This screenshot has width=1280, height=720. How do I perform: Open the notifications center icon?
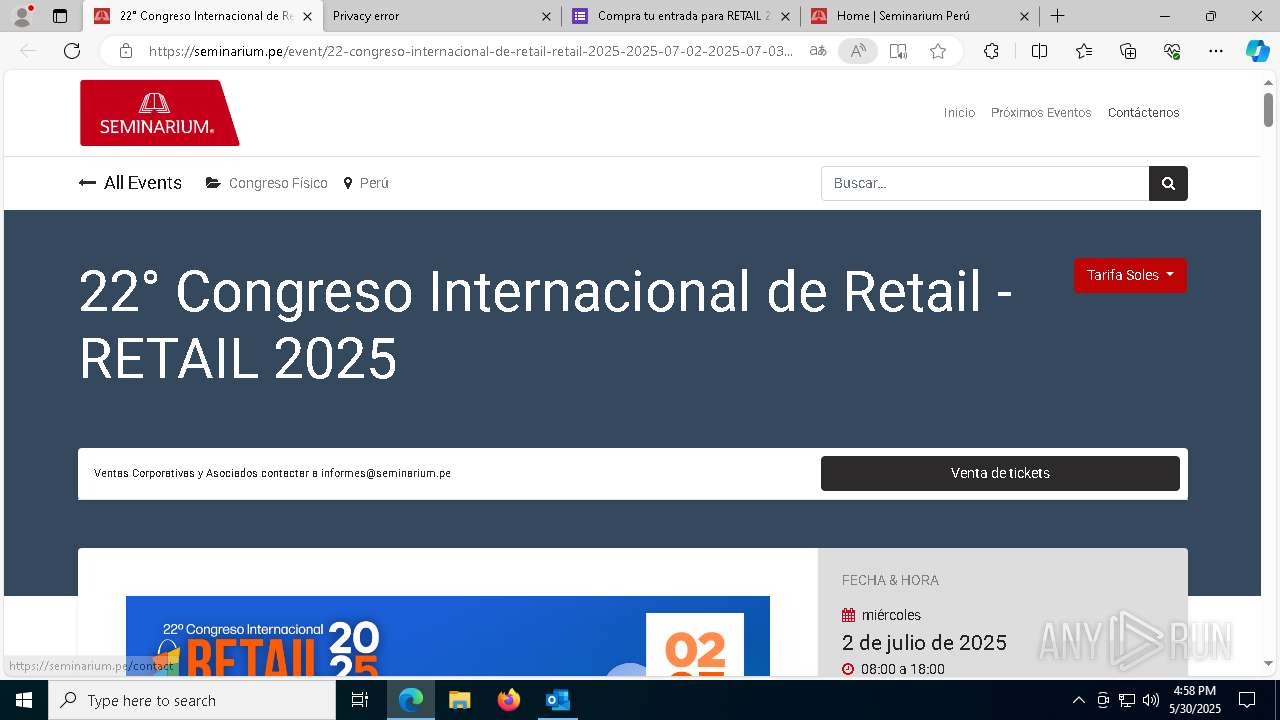click(x=1247, y=700)
